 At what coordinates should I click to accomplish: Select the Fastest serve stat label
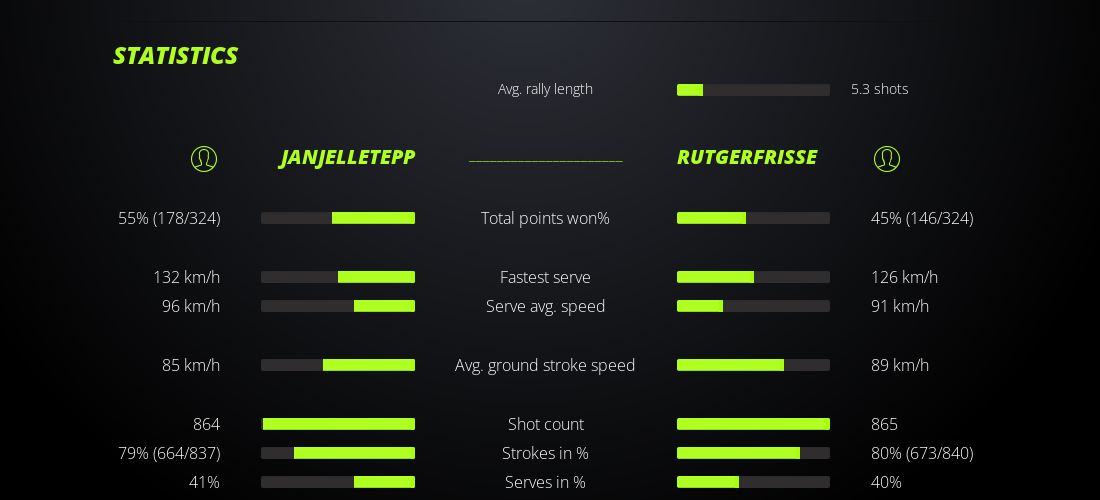545,277
